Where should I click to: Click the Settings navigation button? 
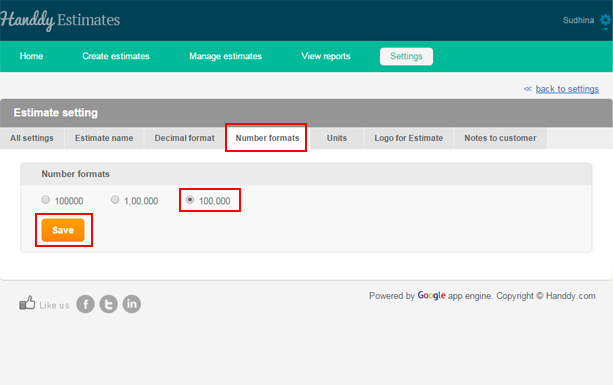tap(406, 56)
